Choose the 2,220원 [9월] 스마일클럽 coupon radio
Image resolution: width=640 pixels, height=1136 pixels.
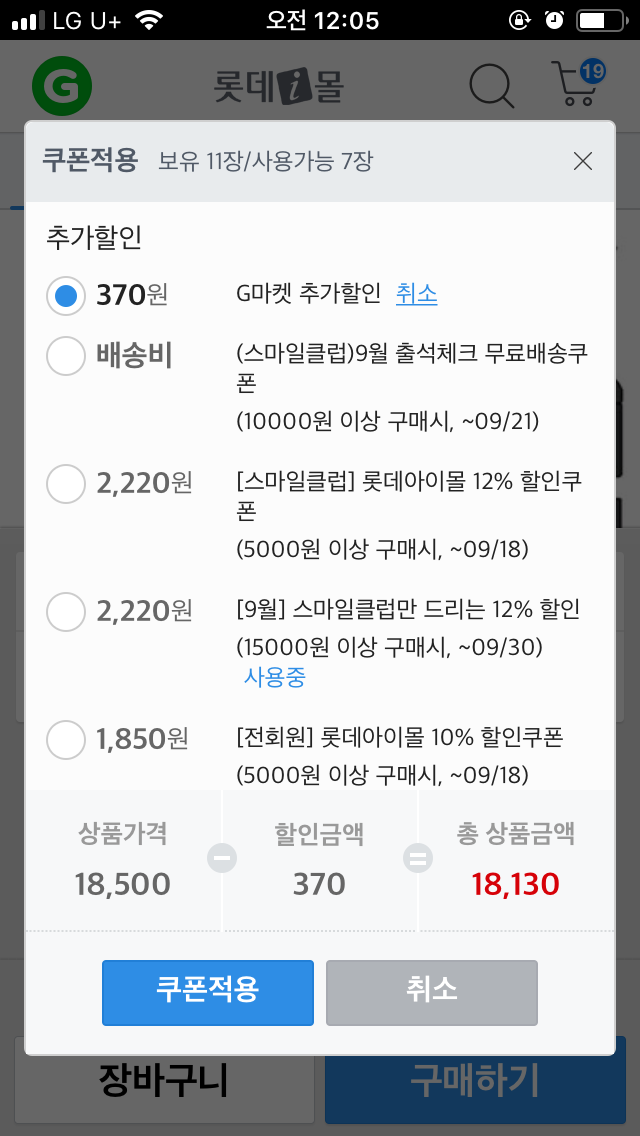66,611
